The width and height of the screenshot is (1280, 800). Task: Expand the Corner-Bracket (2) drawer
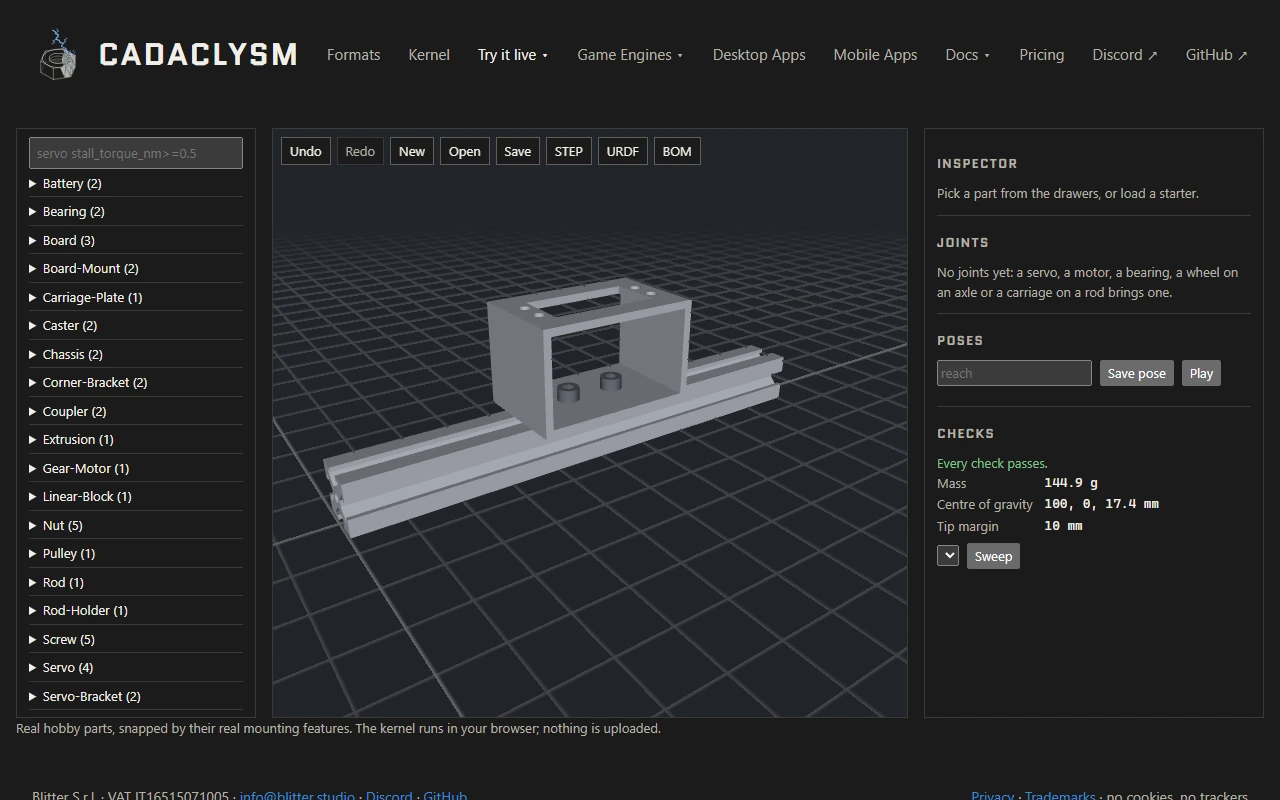136,383
